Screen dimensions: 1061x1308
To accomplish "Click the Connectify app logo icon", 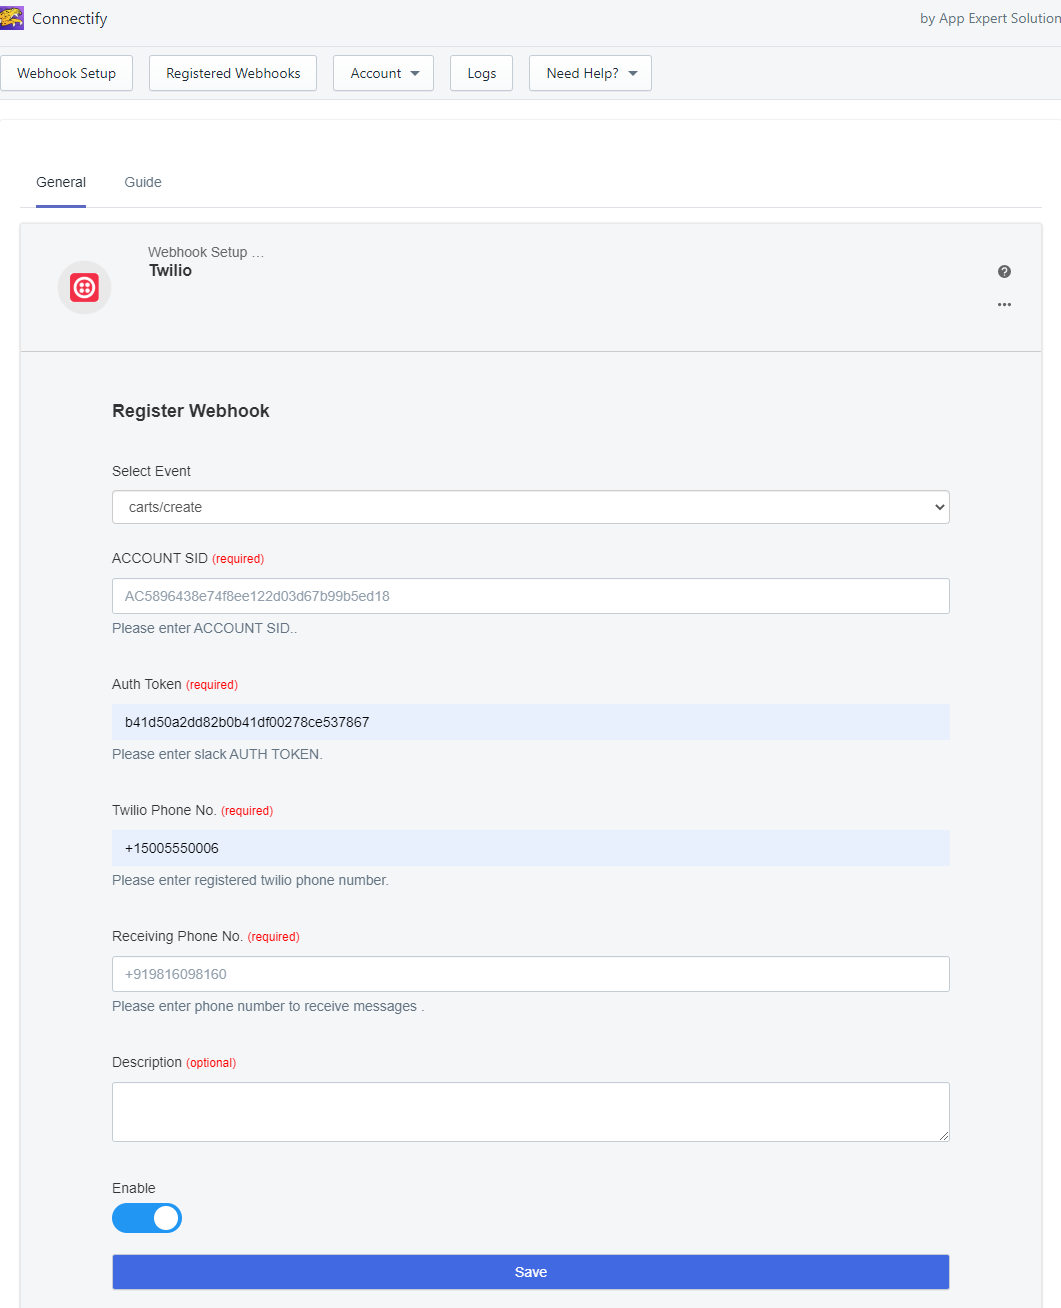I will [12, 18].
